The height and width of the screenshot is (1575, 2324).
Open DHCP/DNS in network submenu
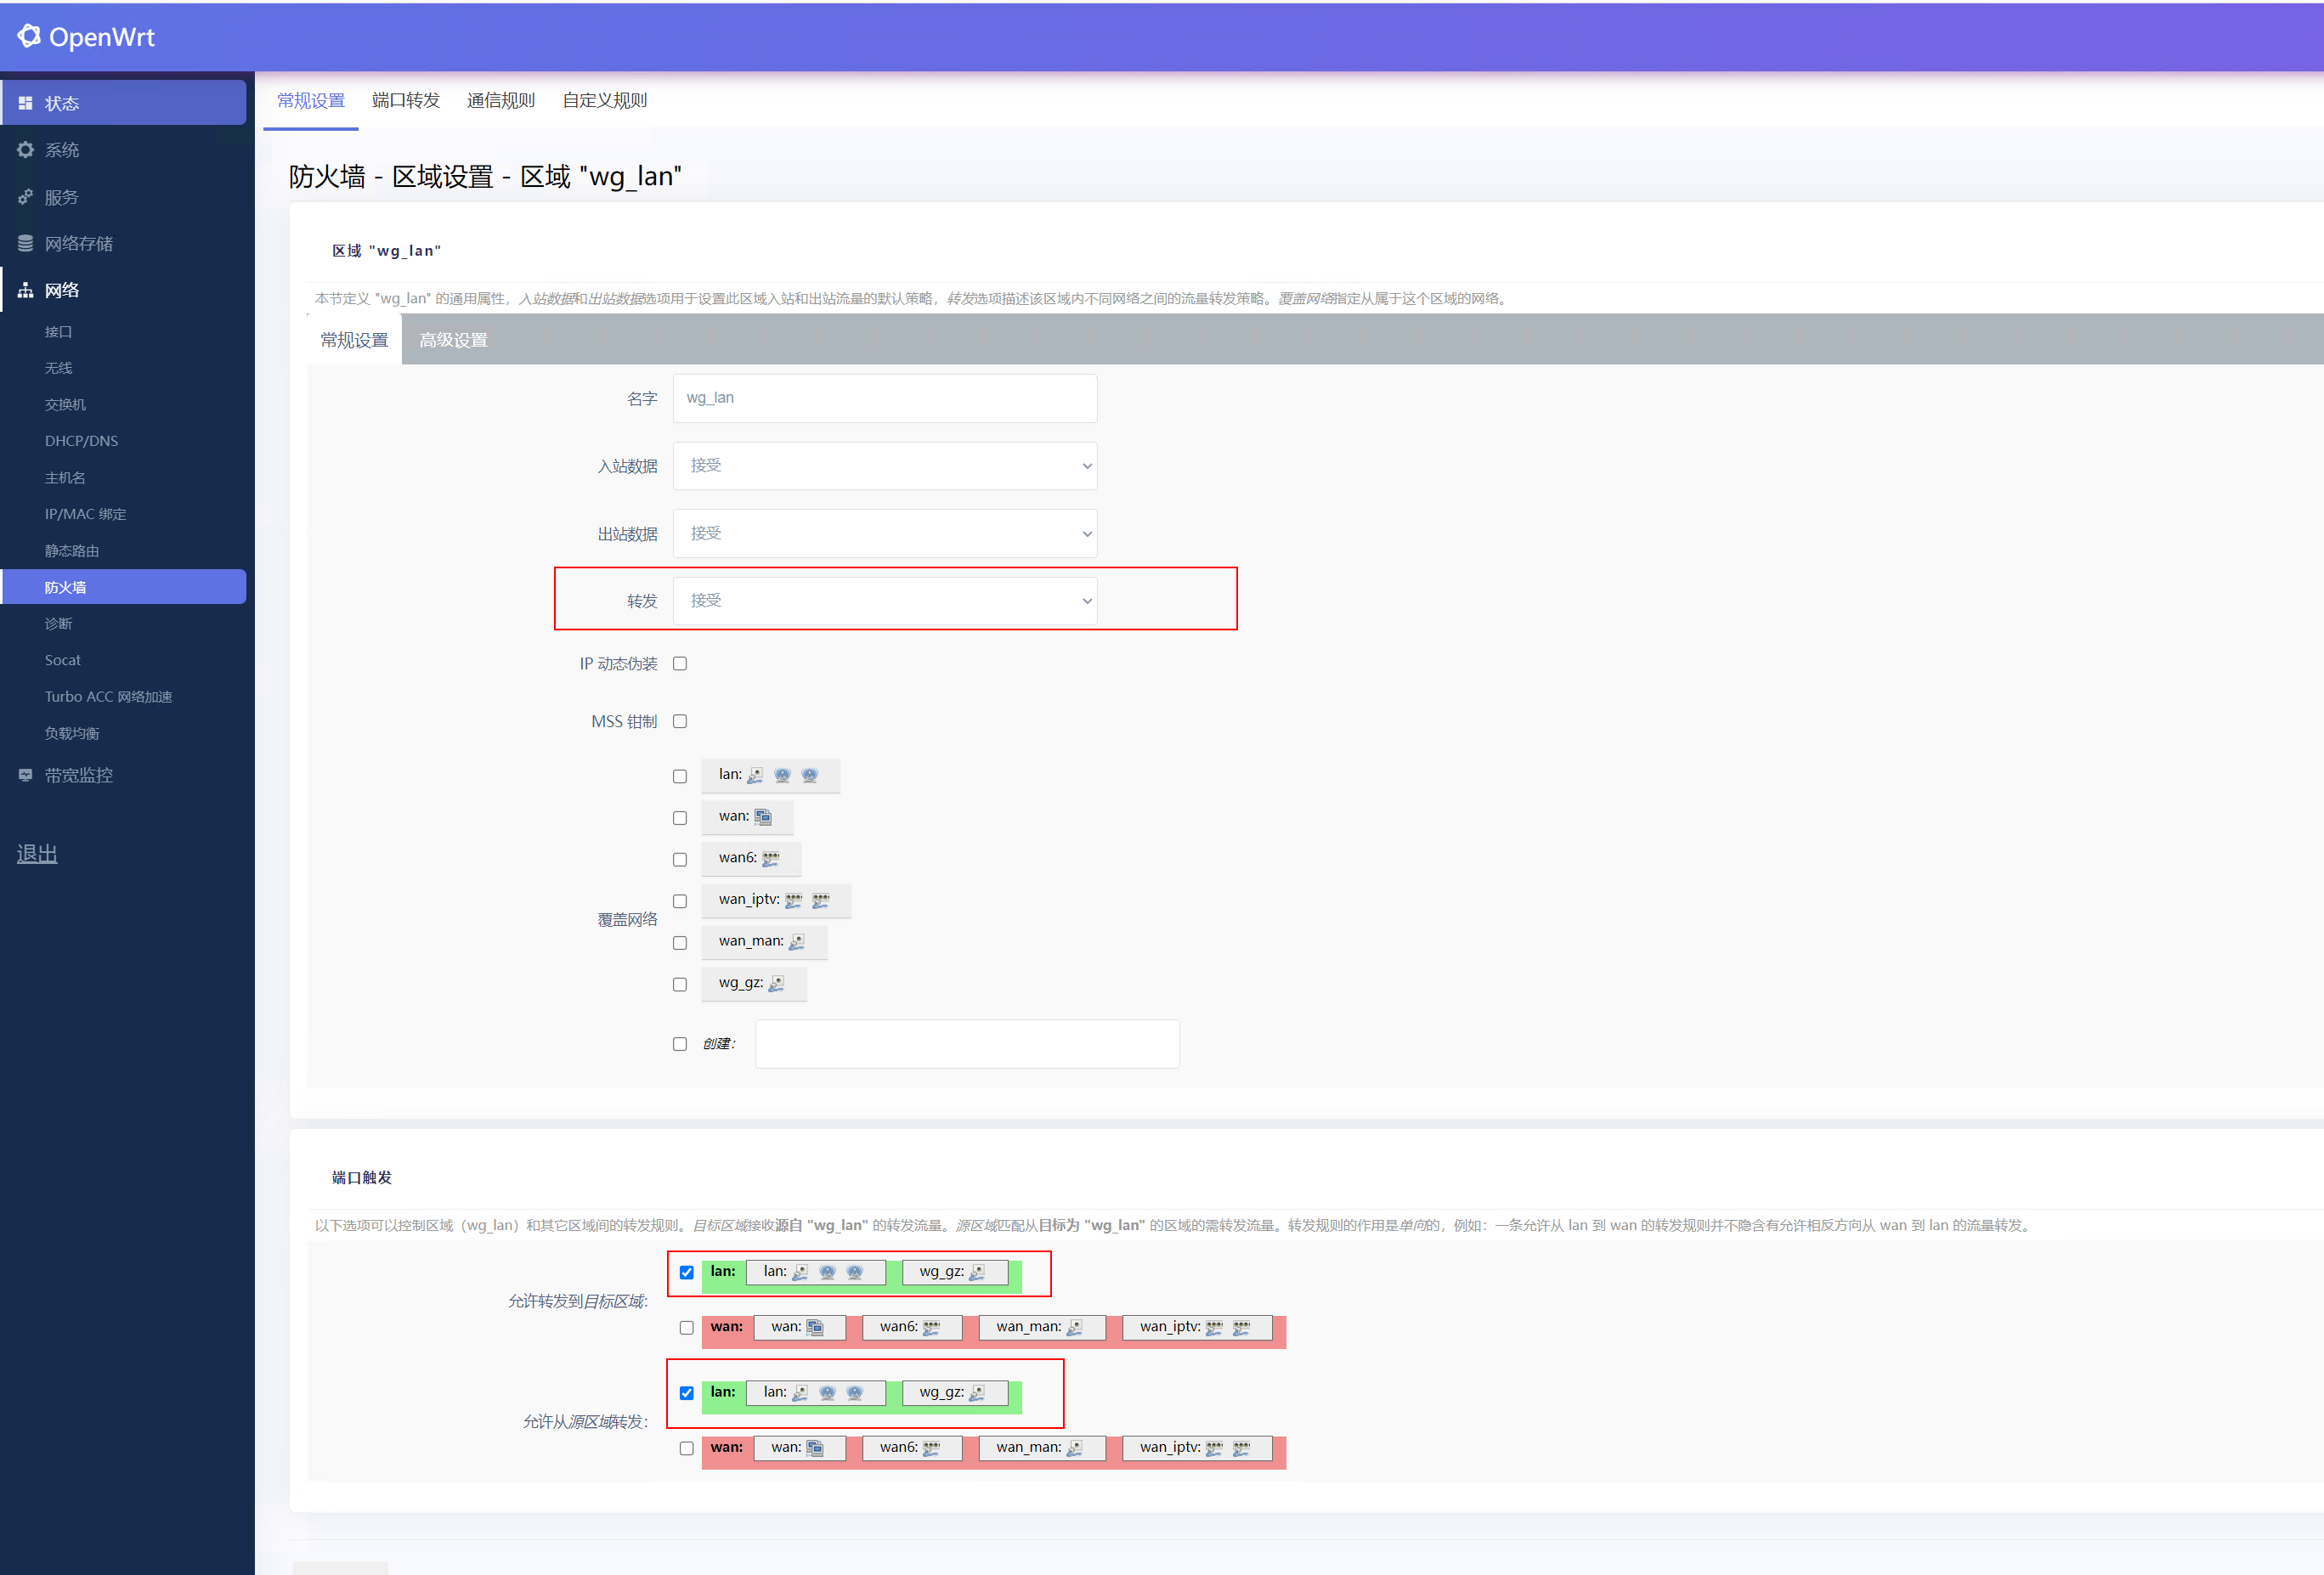[x=81, y=441]
